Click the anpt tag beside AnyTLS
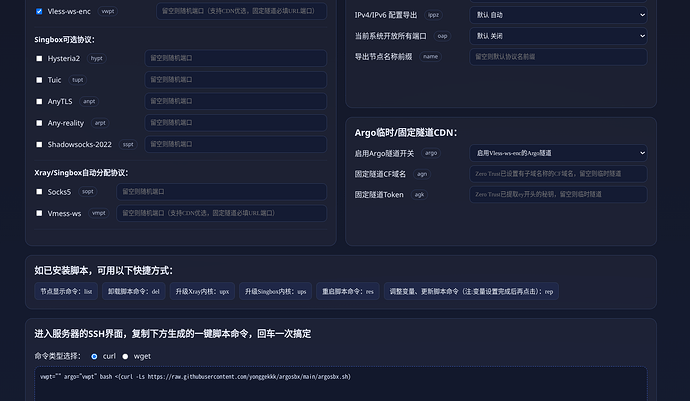690x401 pixels. [x=89, y=102]
